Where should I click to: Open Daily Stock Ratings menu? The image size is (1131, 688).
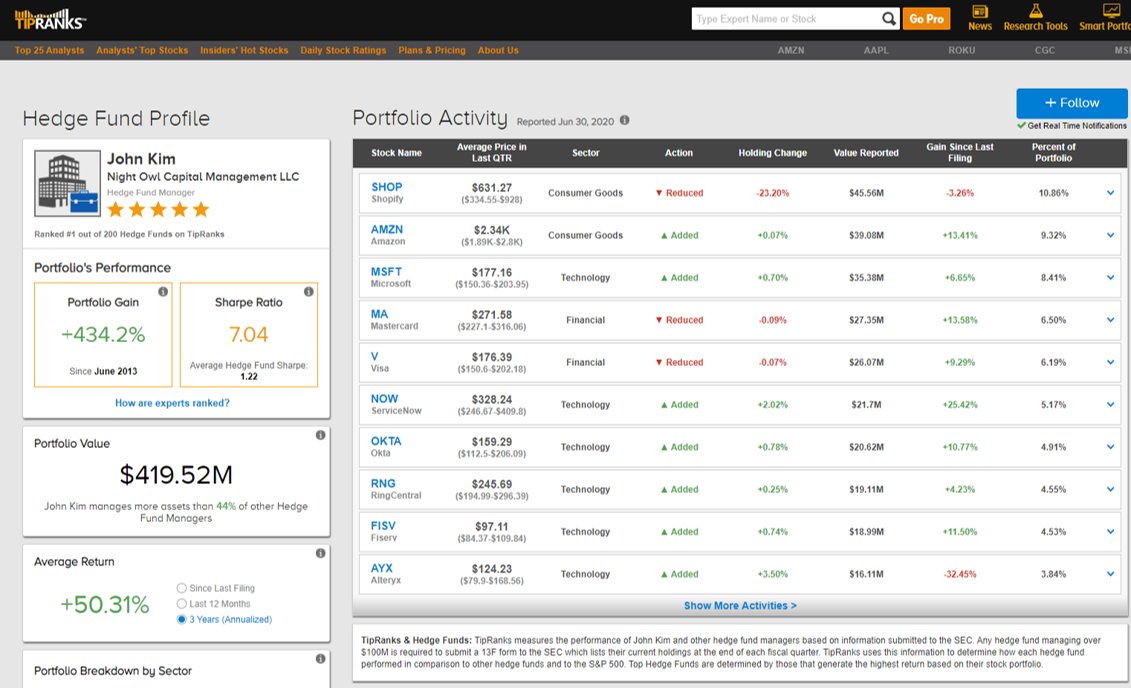point(343,50)
